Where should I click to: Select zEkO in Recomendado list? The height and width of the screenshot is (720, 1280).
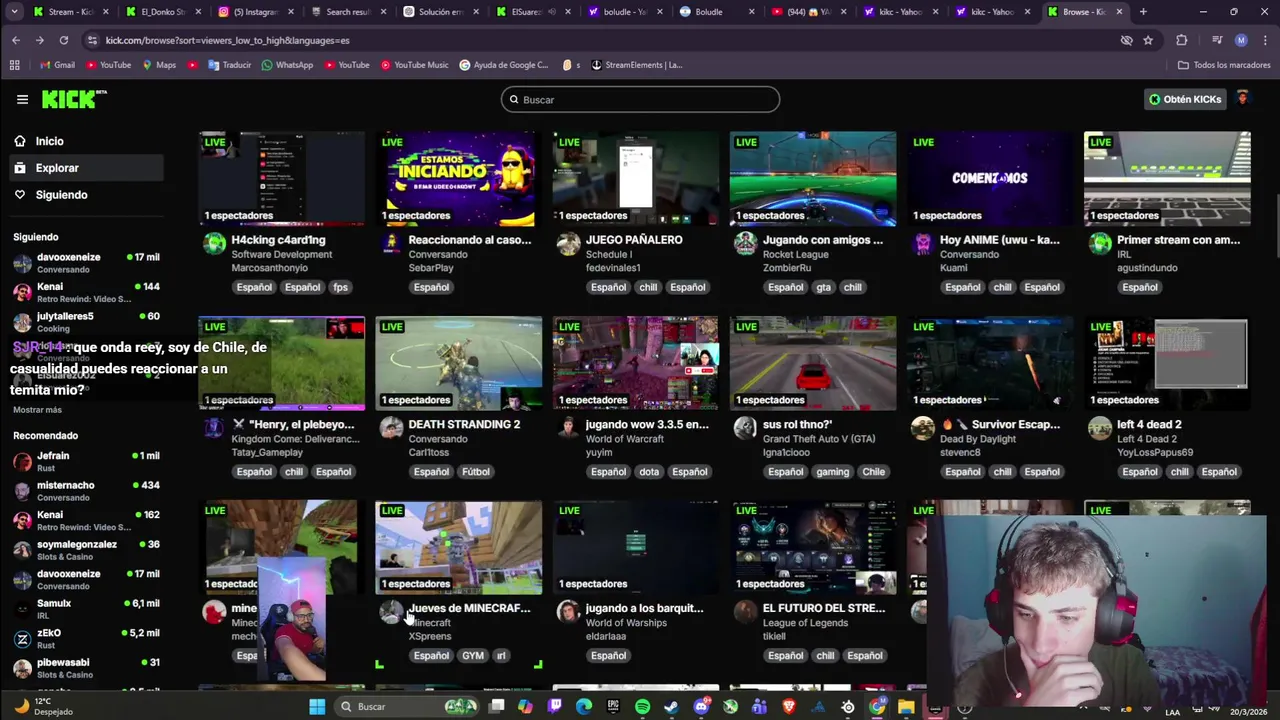pyautogui.click(x=85, y=639)
